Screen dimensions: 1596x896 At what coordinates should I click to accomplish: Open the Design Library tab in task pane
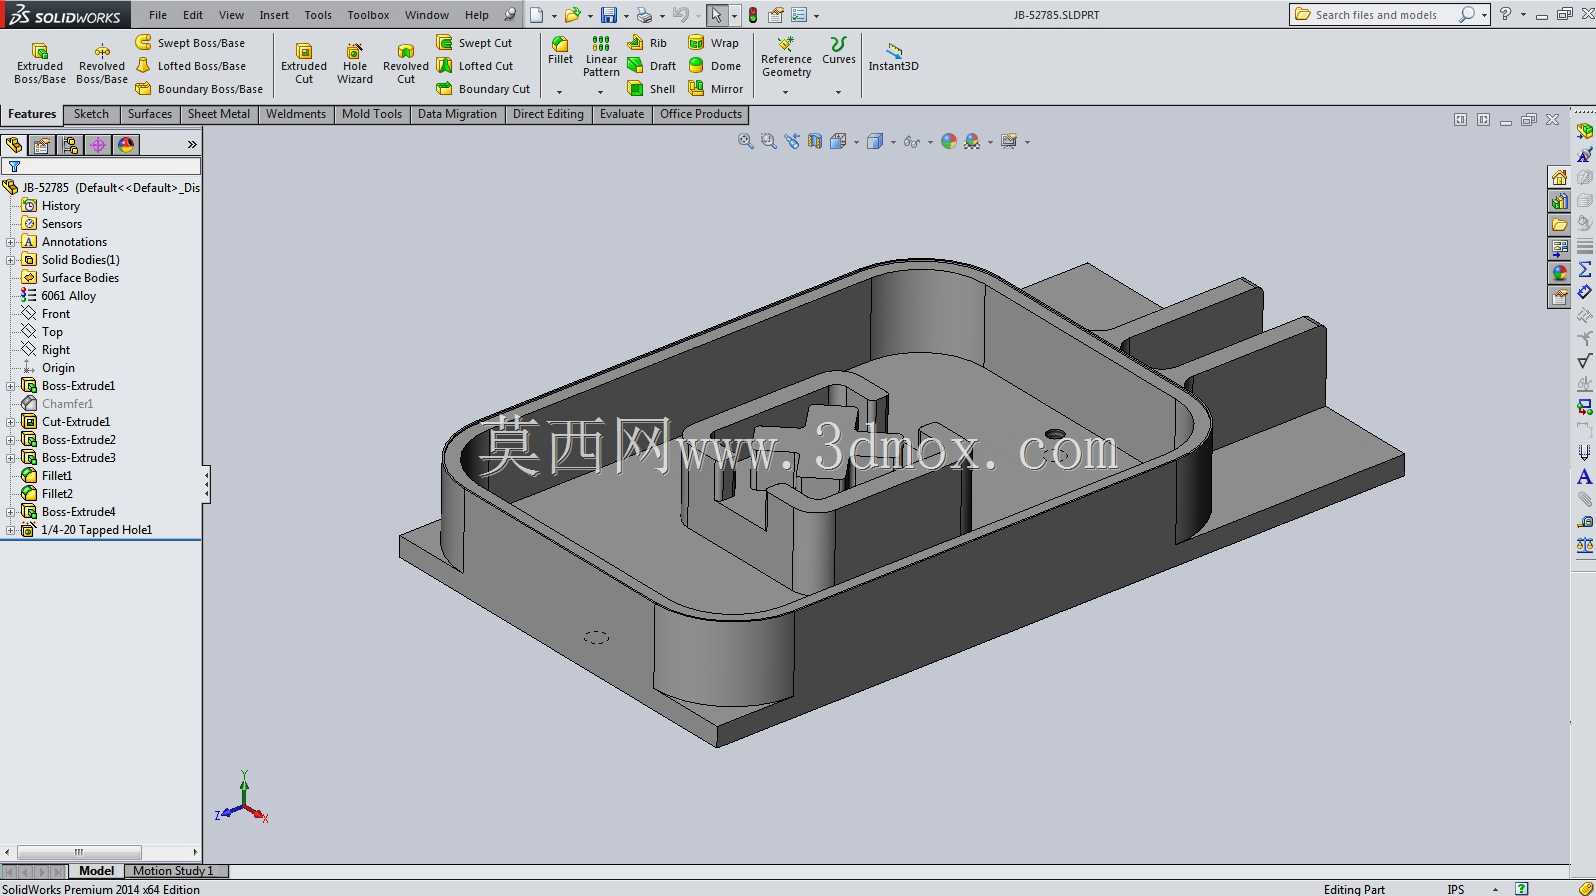point(1559,201)
